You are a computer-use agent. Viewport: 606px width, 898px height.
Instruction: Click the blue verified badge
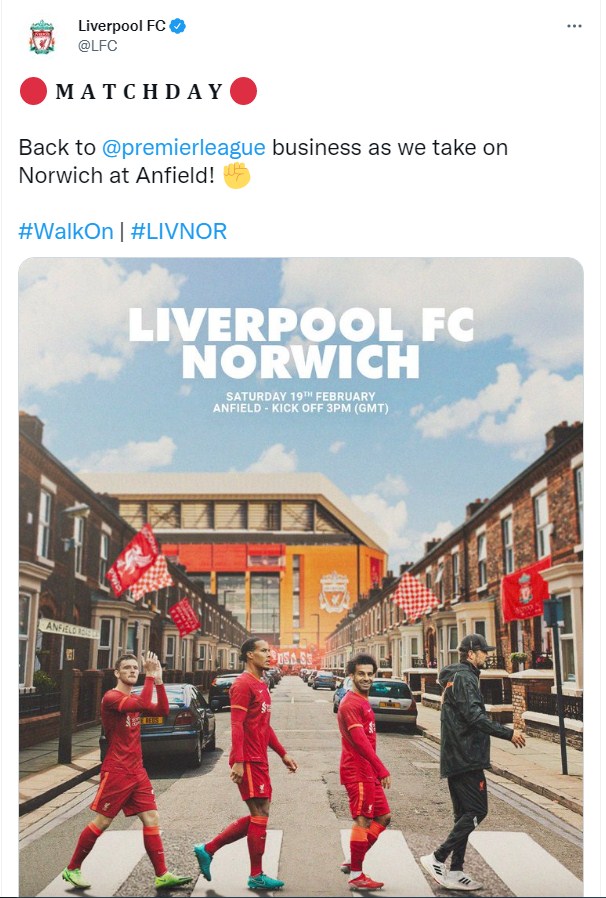[x=178, y=26]
